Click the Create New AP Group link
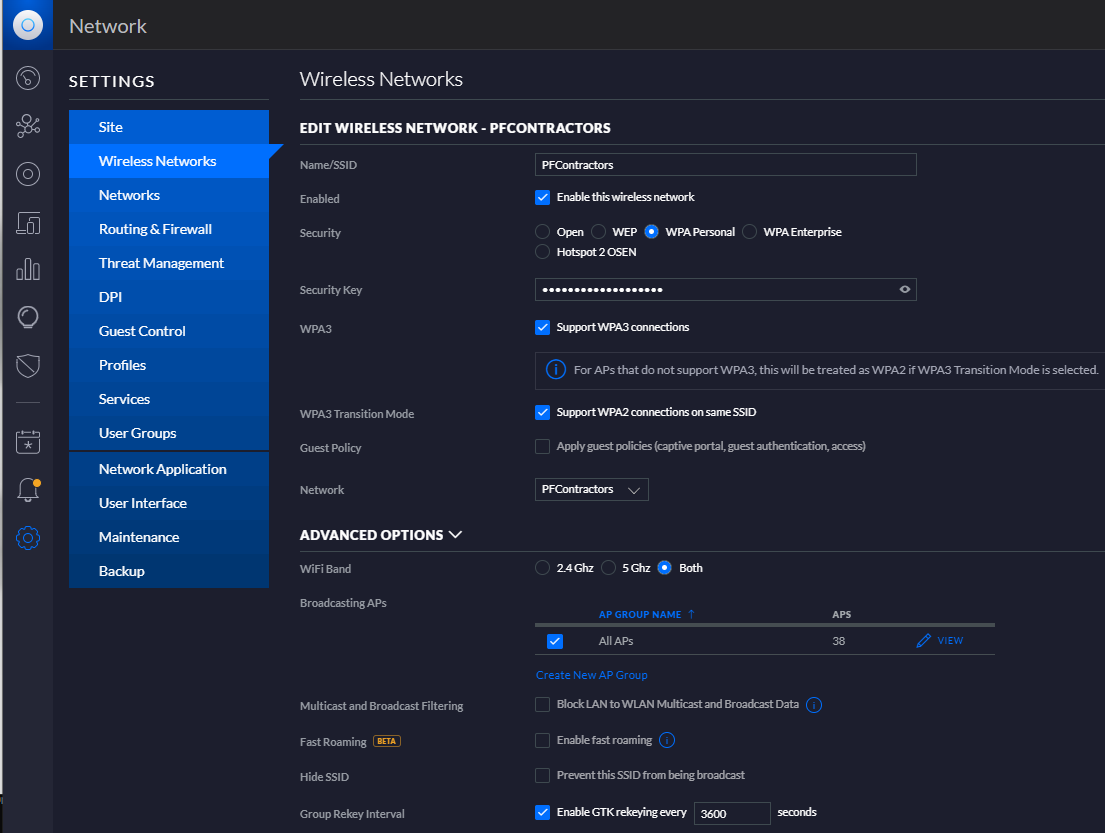The height and width of the screenshot is (833, 1105). click(592, 675)
